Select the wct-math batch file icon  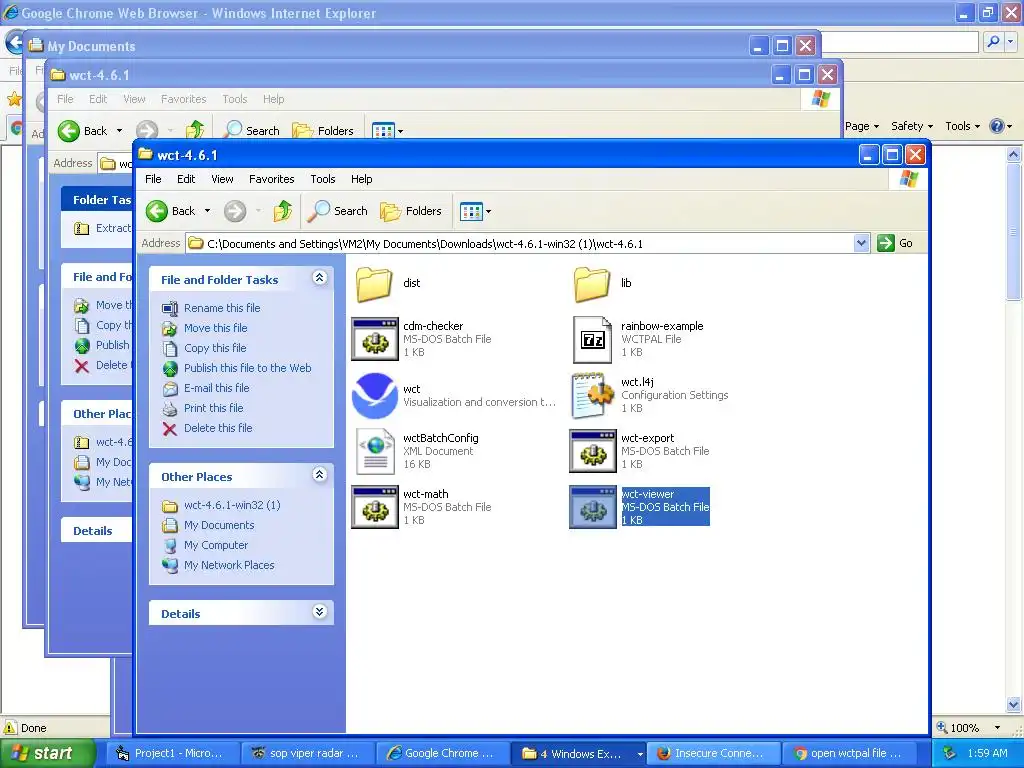[x=375, y=507]
